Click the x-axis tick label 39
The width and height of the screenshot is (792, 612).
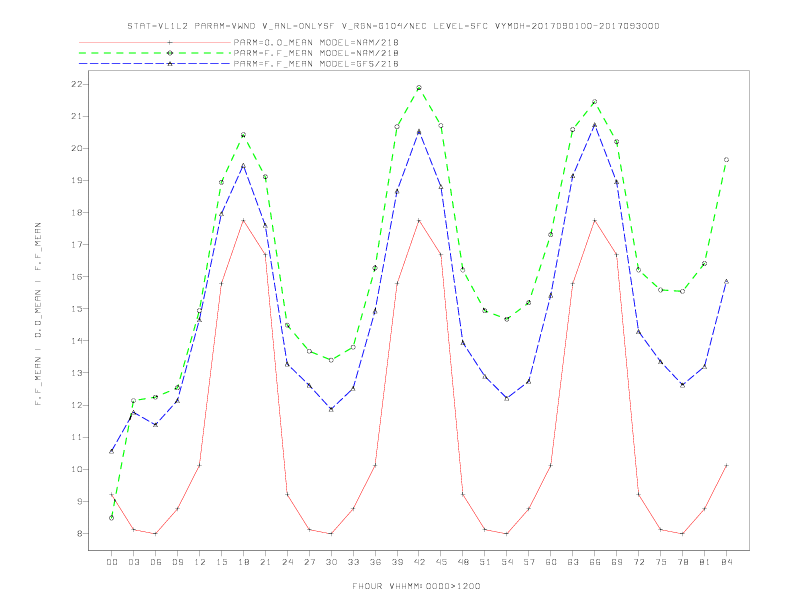(397, 562)
